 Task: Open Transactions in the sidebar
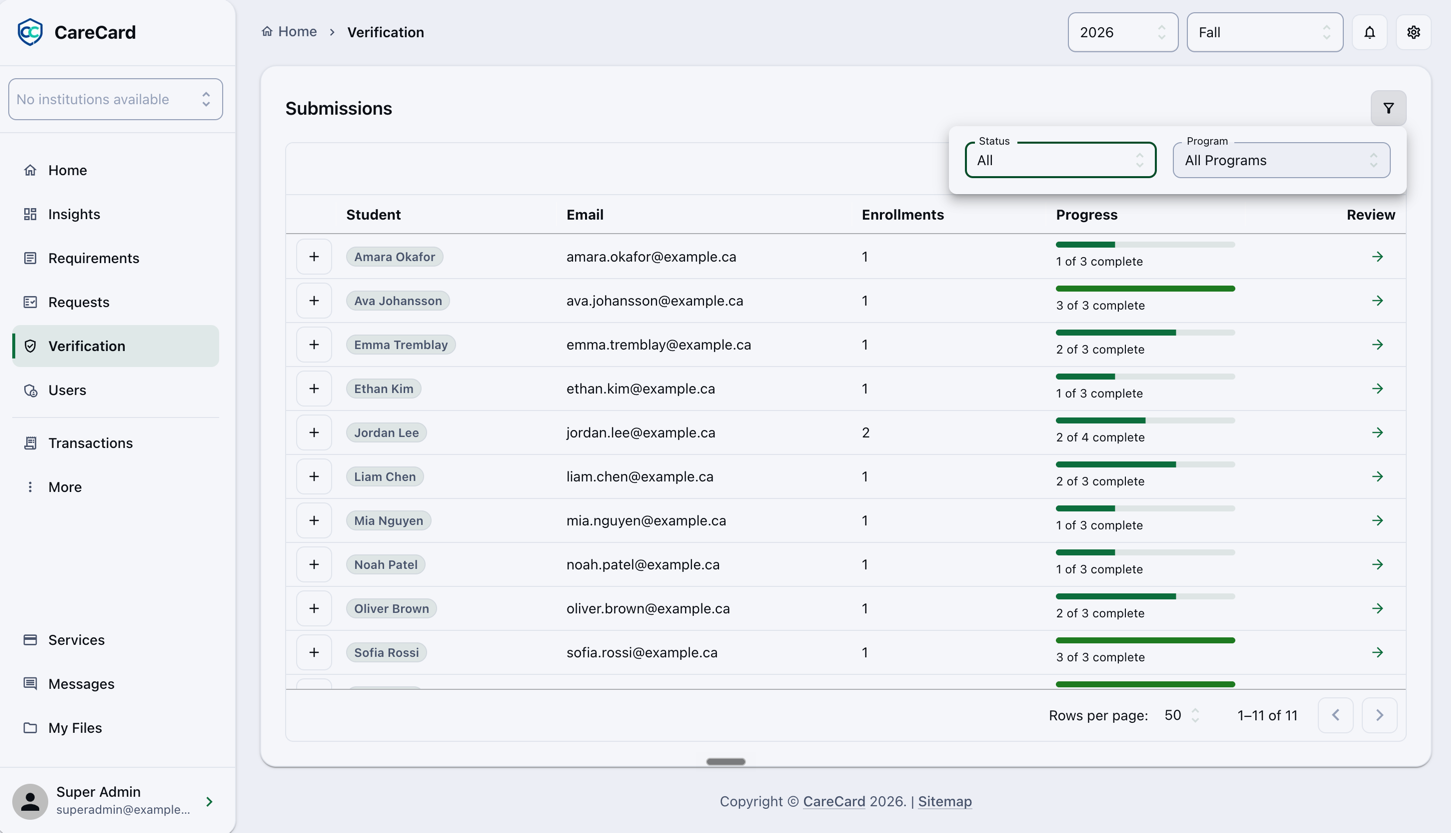(115, 443)
